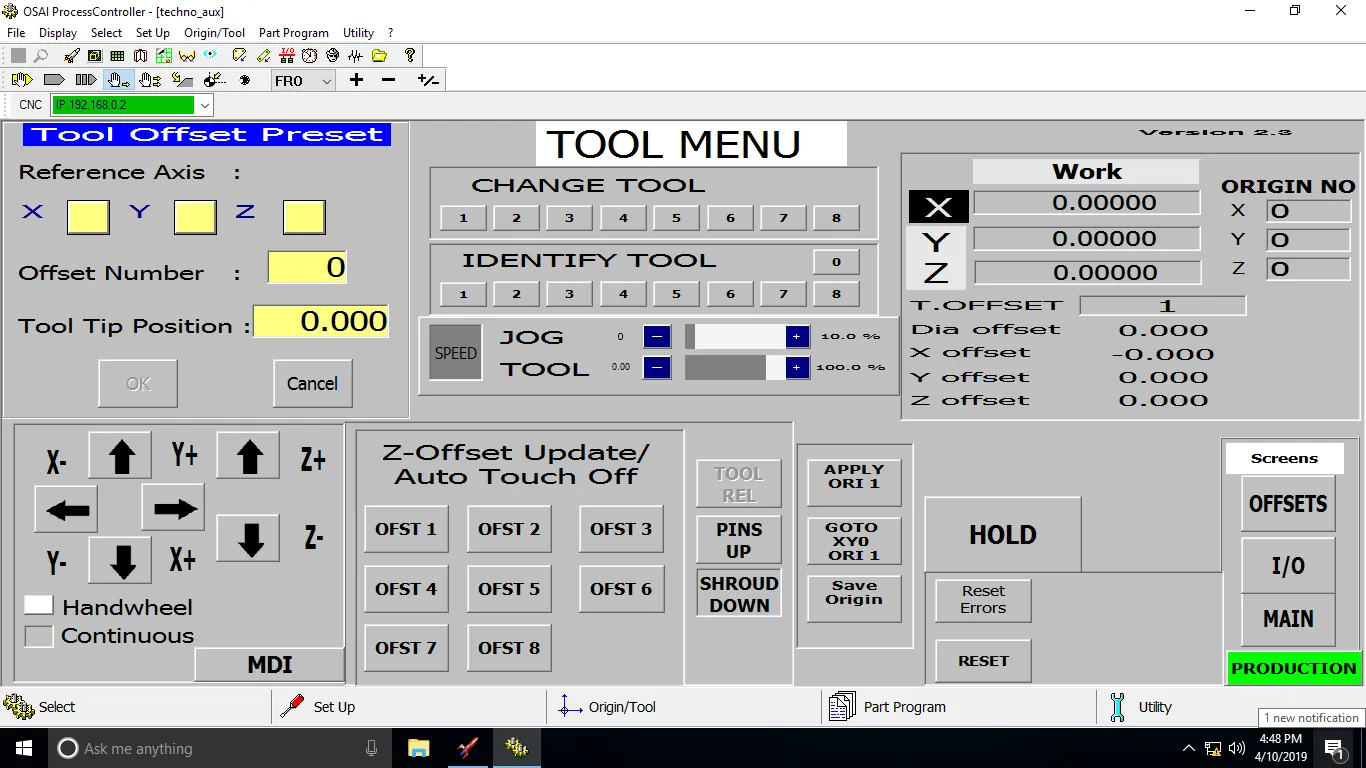Click the yellow folder toolbar icon

coord(379,56)
